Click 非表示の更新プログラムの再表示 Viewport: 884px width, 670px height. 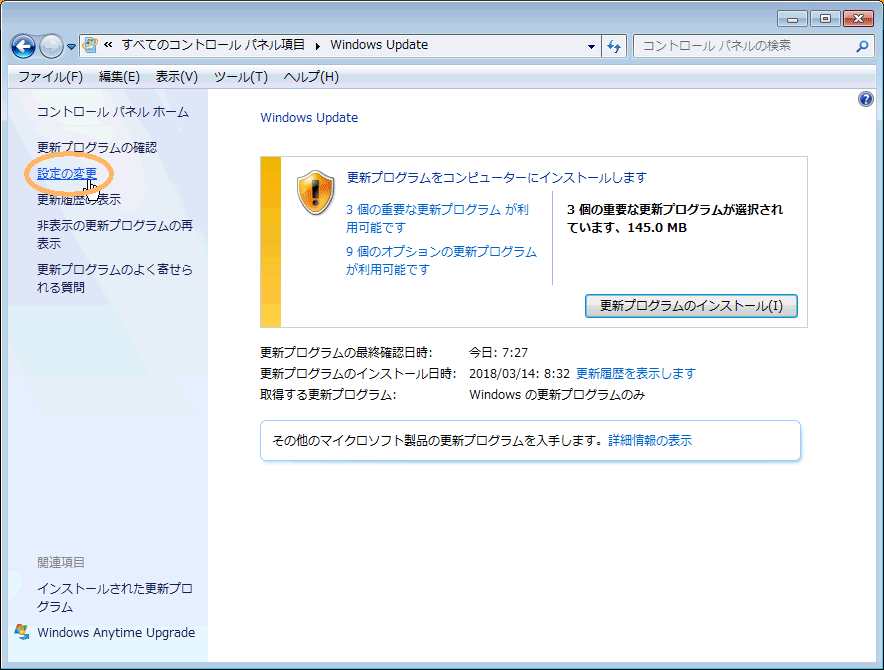point(115,235)
